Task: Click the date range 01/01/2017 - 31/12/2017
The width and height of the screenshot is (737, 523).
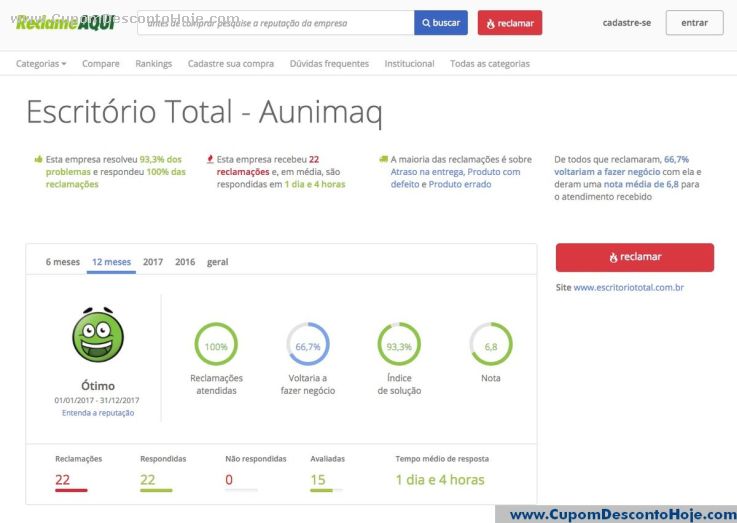Action: (x=97, y=400)
